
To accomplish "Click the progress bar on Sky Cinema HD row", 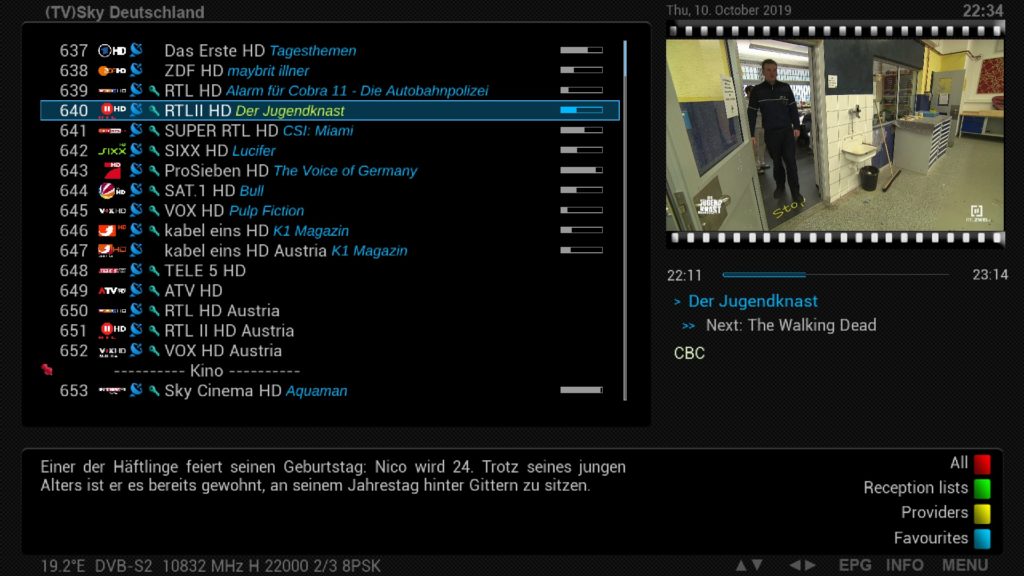I will click(581, 391).
